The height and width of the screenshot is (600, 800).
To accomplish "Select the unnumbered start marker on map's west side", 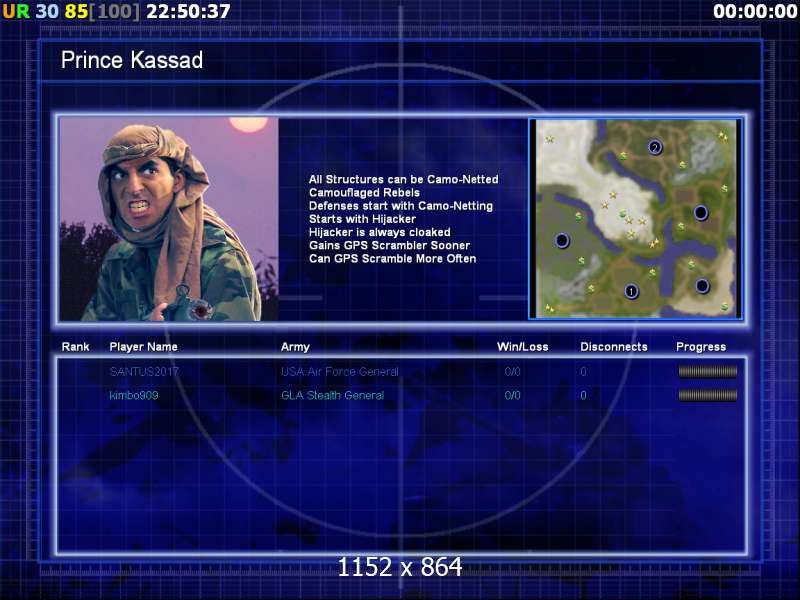I will click(x=562, y=240).
